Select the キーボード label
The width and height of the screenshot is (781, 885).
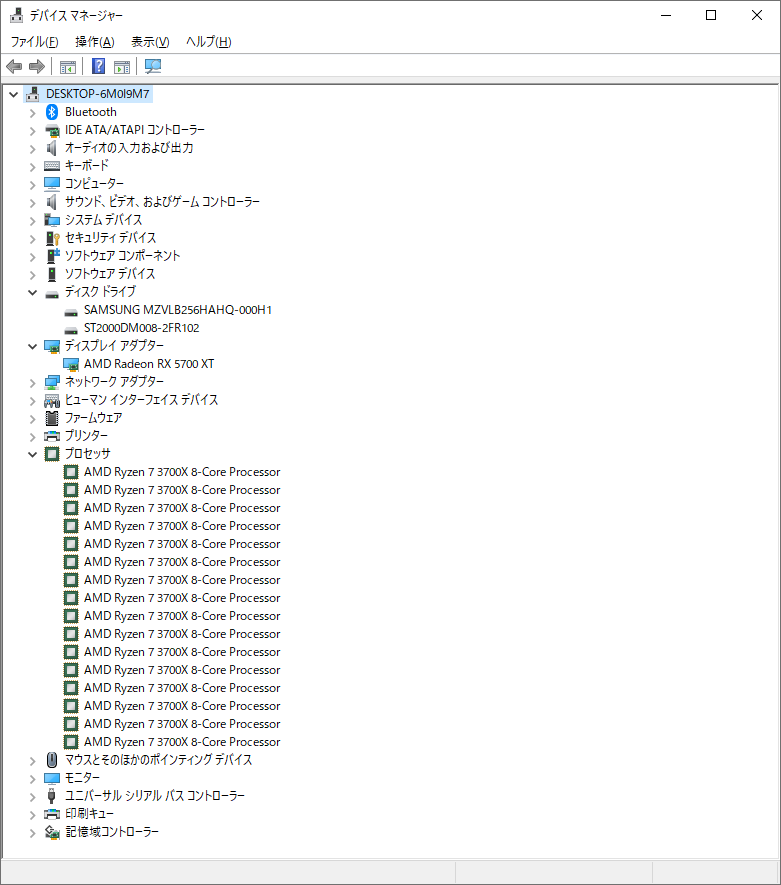pyautogui.click(x=87, y=166)
